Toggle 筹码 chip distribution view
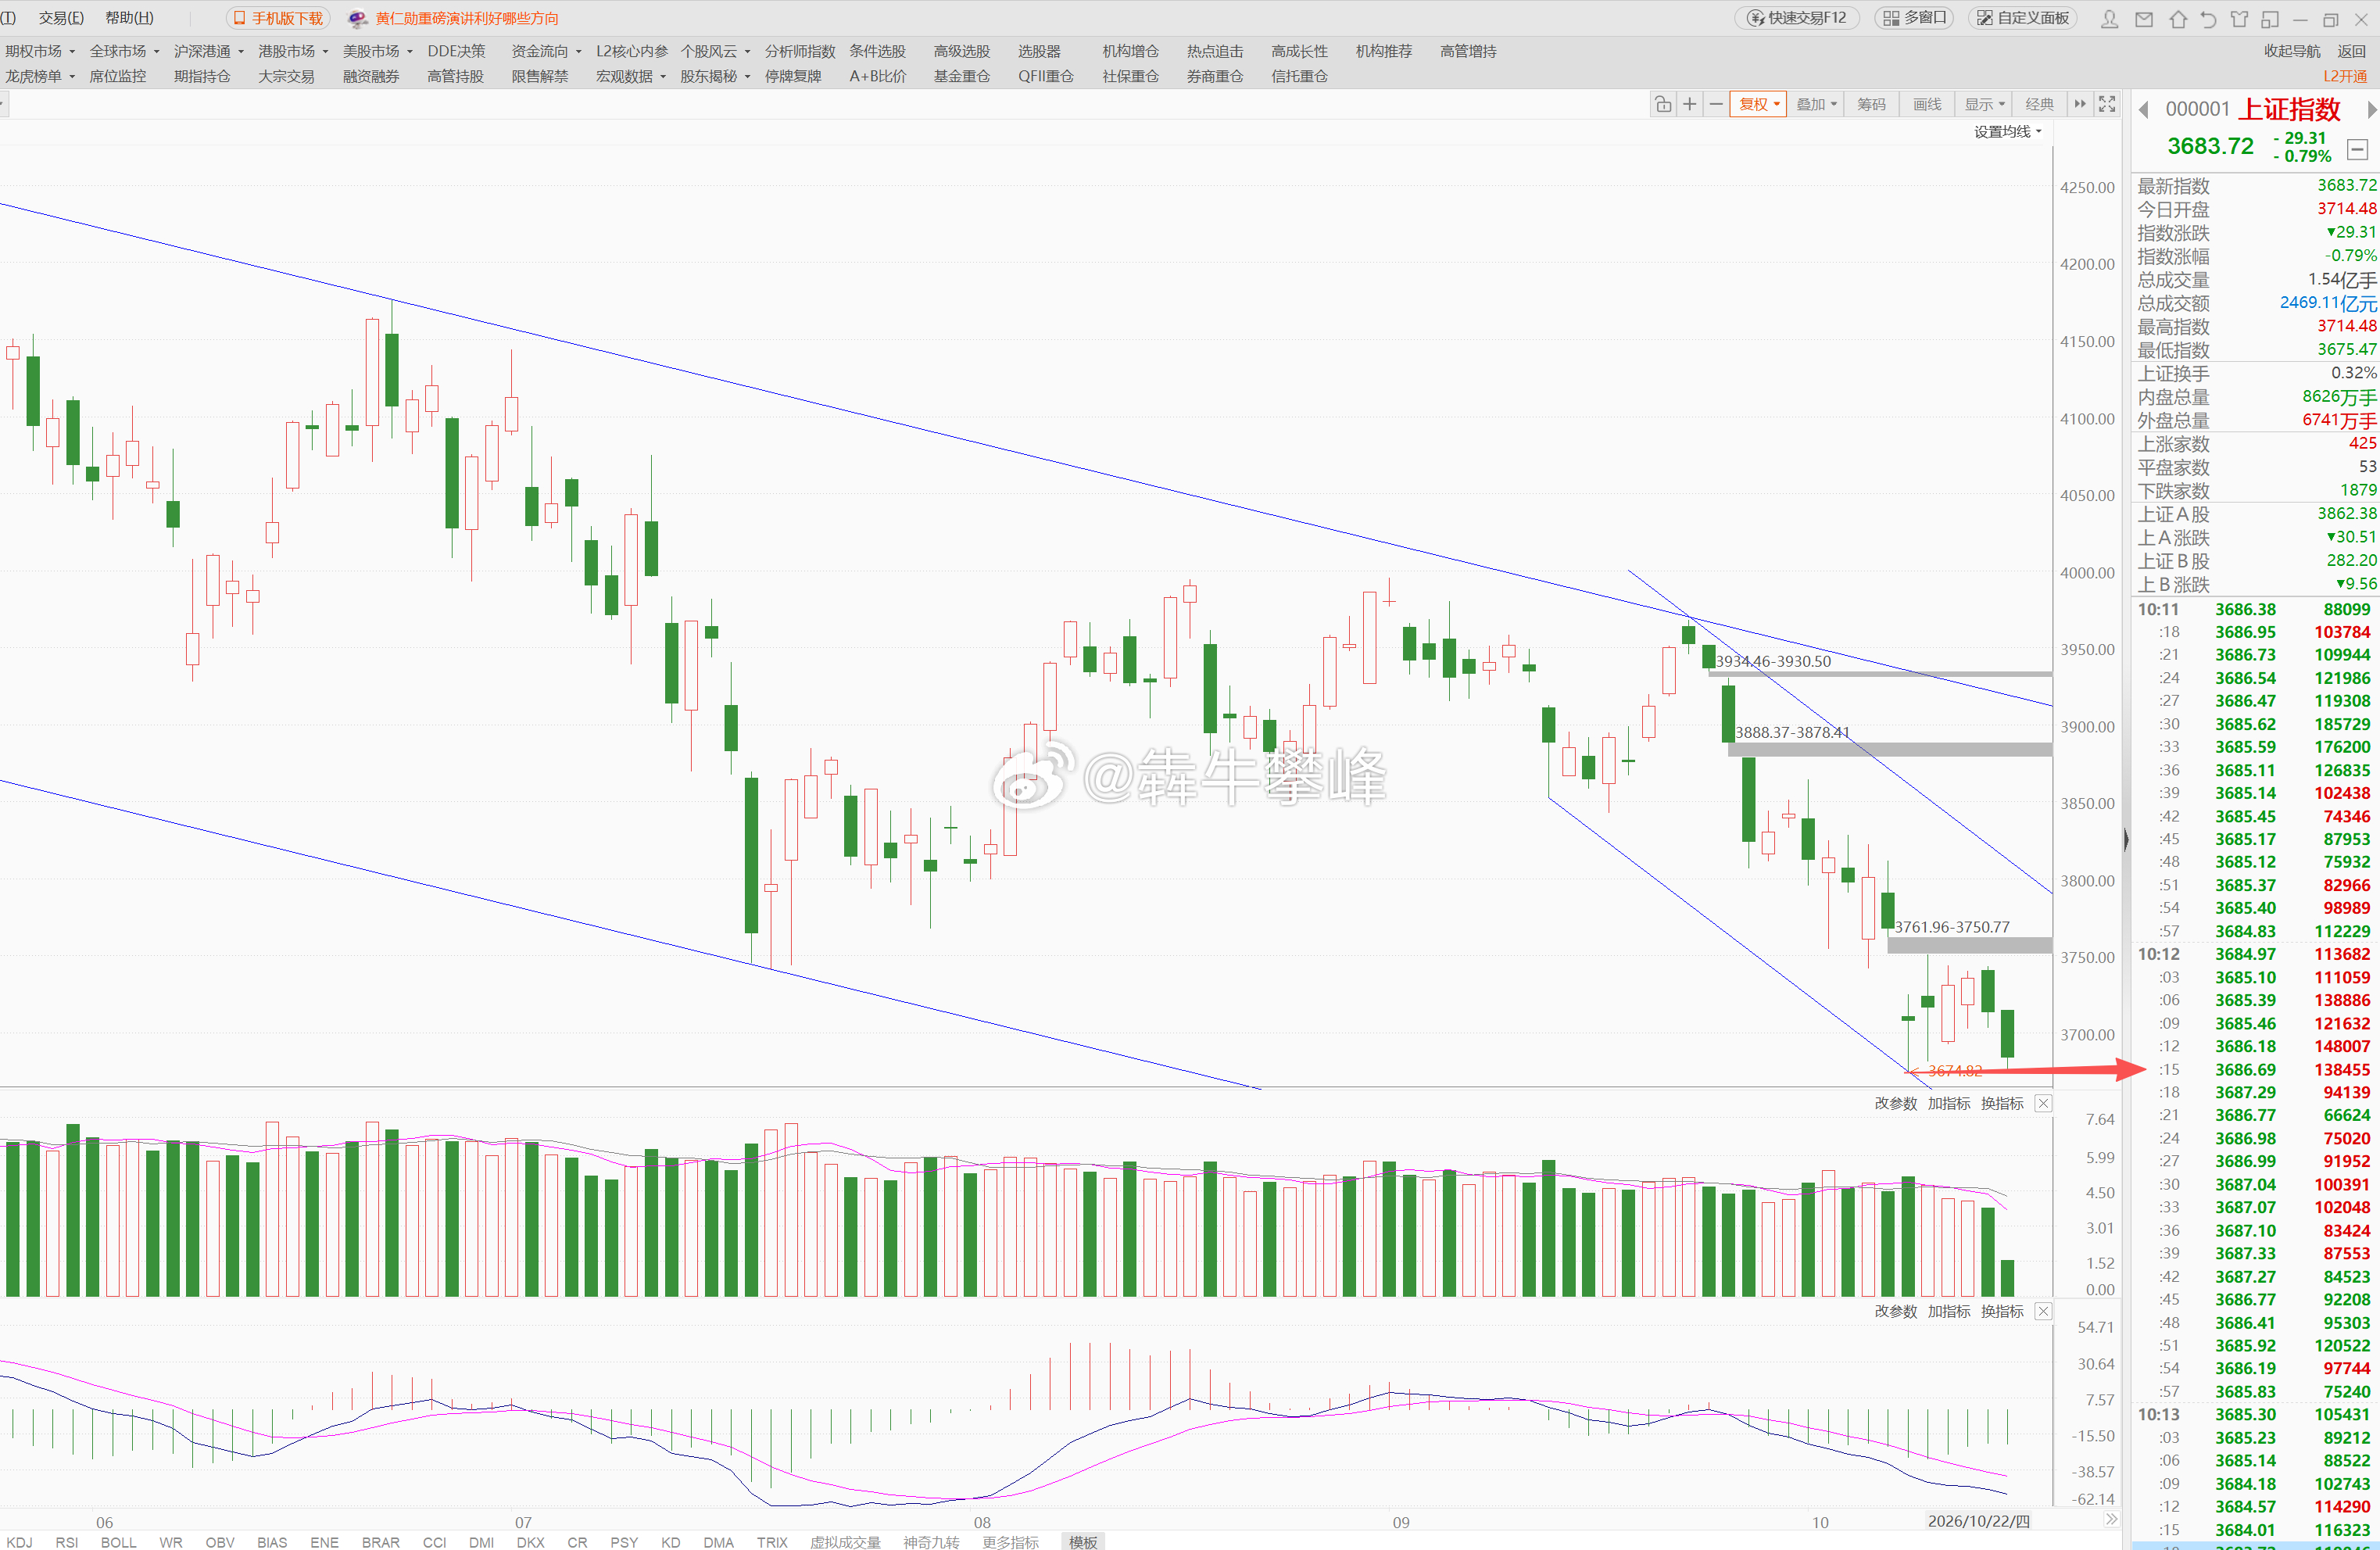The width and height of the screenshot is (2380, 1550). pos(1871,104)
